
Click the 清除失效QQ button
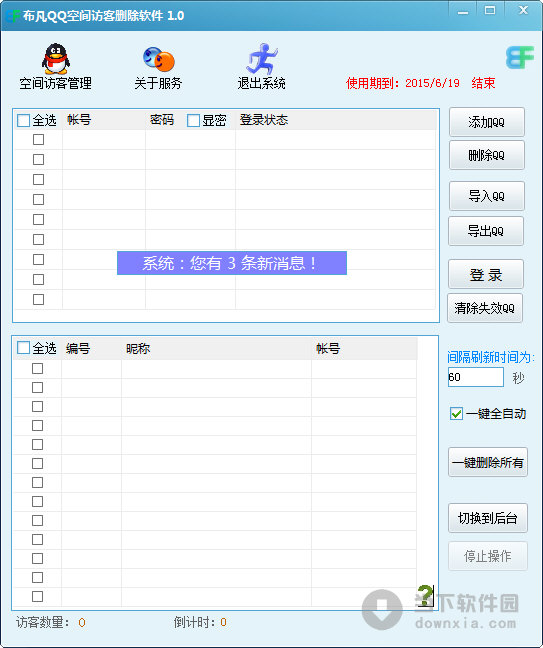(x=485, y=308)
